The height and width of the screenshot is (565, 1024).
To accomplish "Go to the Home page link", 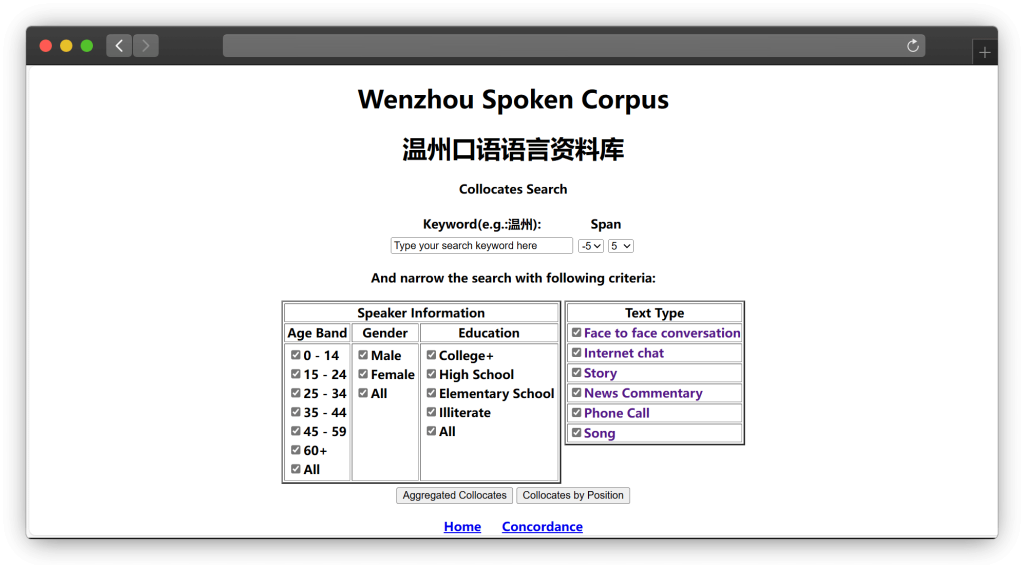I will [462, 527].
